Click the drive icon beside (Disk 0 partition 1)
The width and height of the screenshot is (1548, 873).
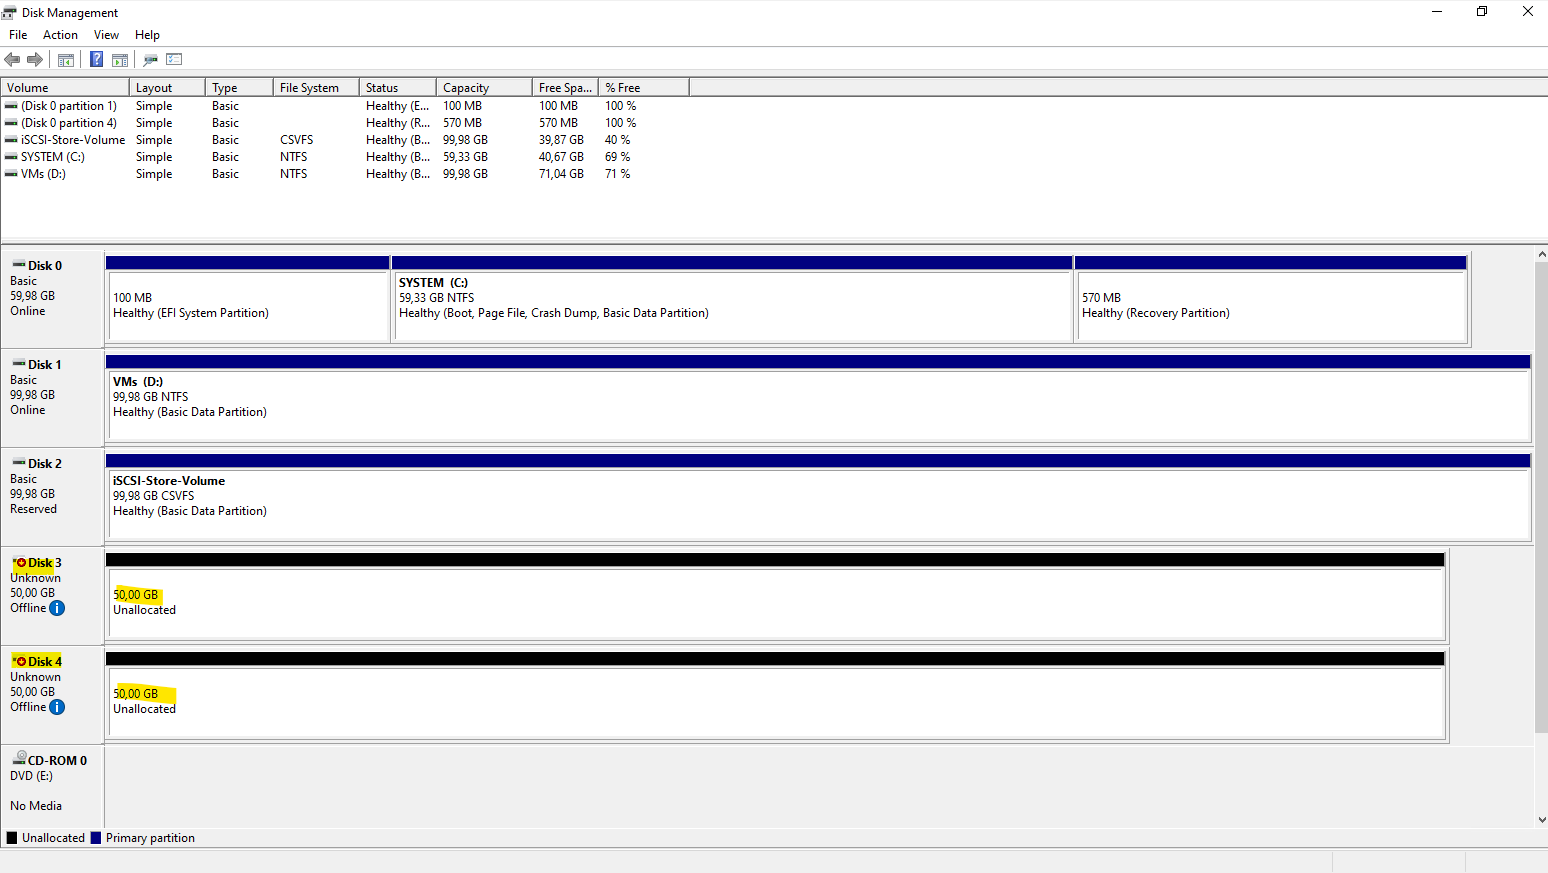pos(11,106)
